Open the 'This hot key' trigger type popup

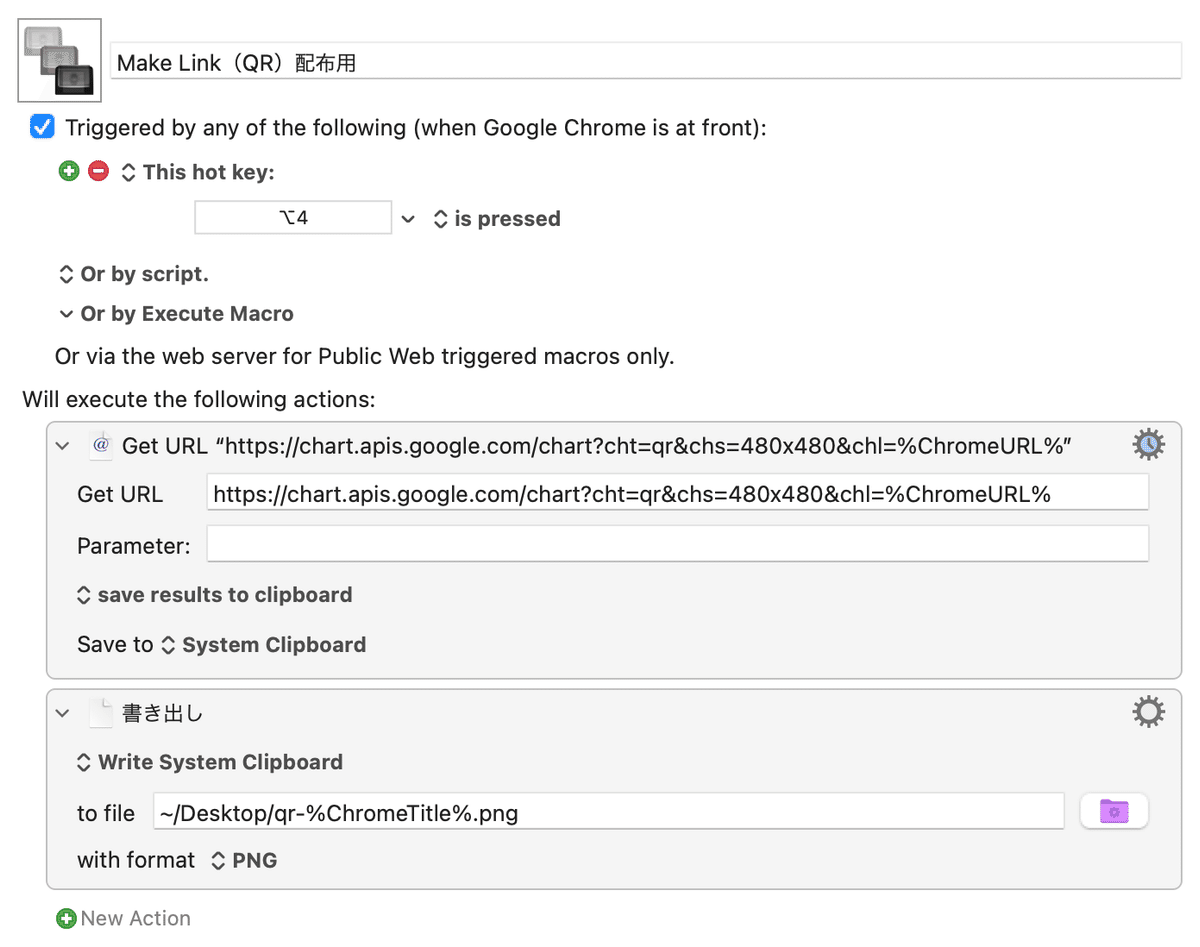pyautogui.click(x=198, y=172)
